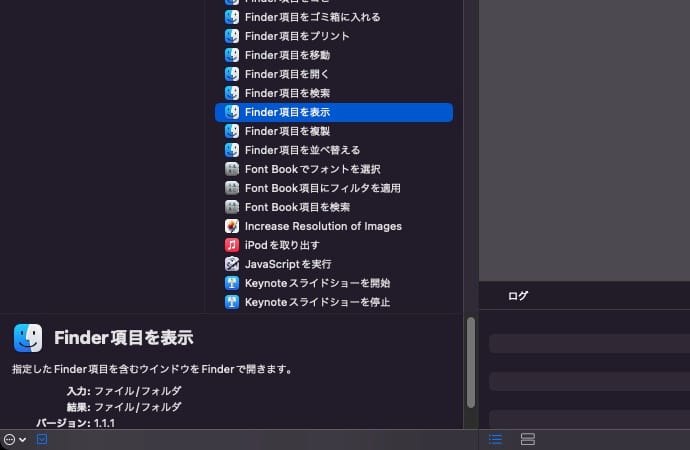
Task: Click the Increase Resolution of Images action icon
Action: point(232,226)
